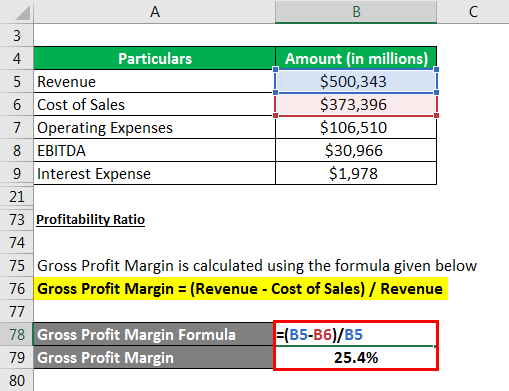Viewport: 509px width, 391px height.
Task: Select column C header
Action: tap(473, 12)
